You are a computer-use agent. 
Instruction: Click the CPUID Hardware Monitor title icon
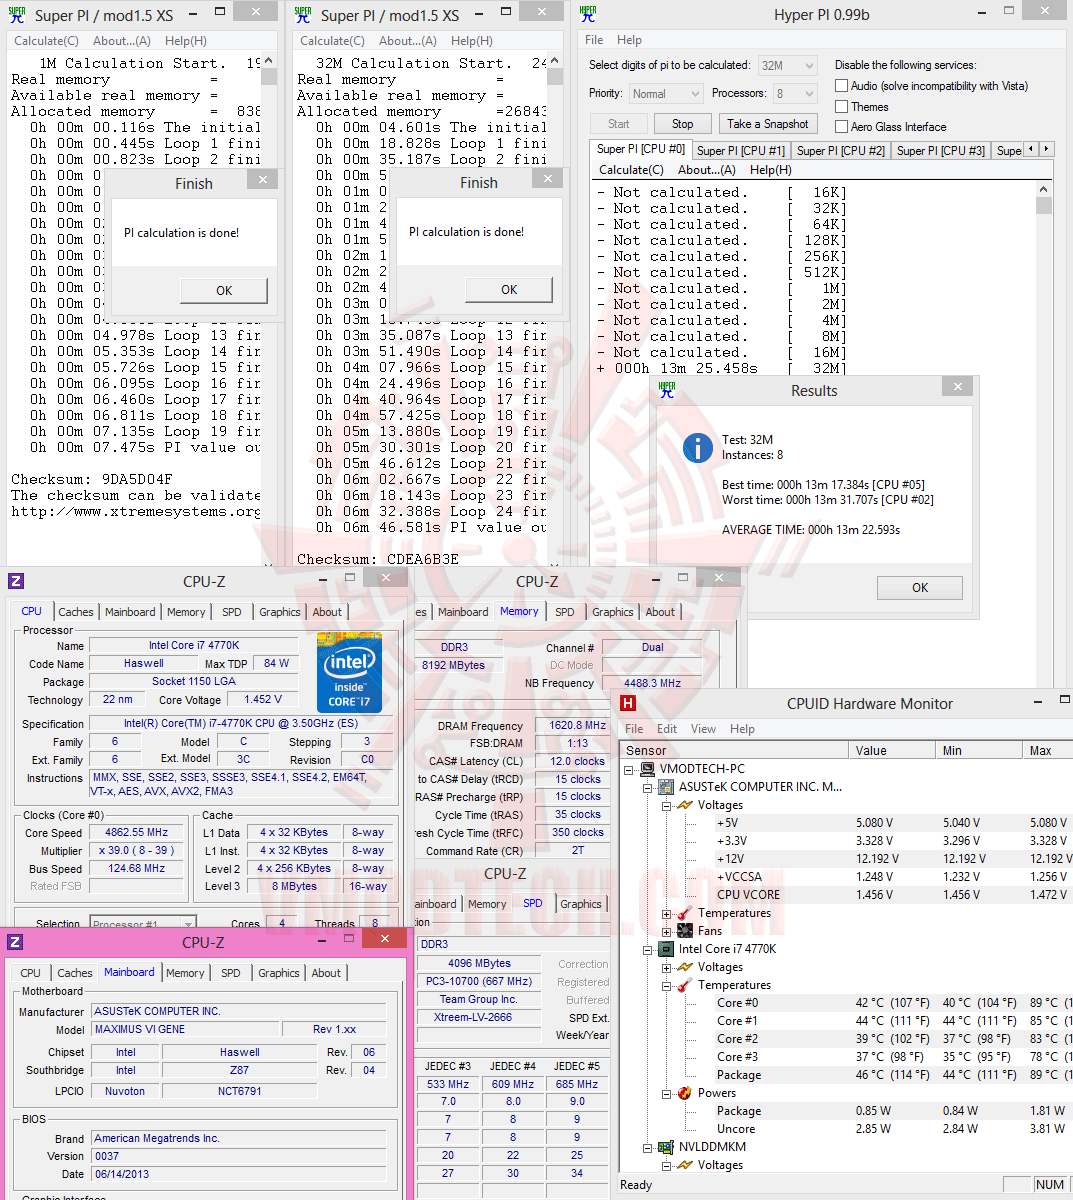pyautogui.click(x=628, y=703)
